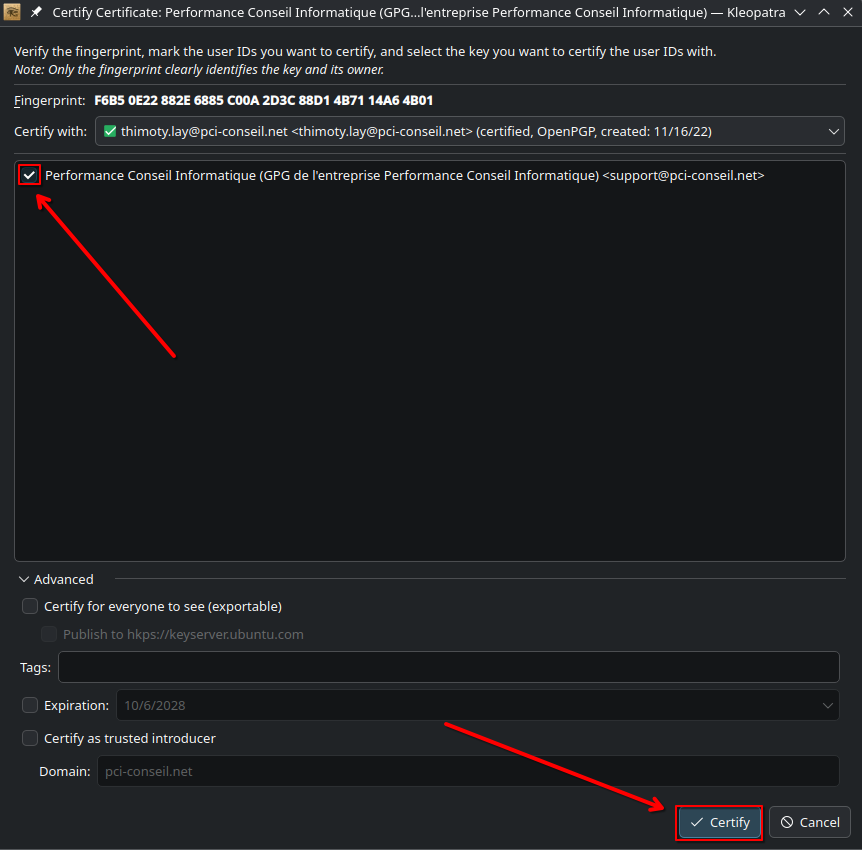Maximize the Certify Certificate window
862x850 pixels.
pos(823,12)
